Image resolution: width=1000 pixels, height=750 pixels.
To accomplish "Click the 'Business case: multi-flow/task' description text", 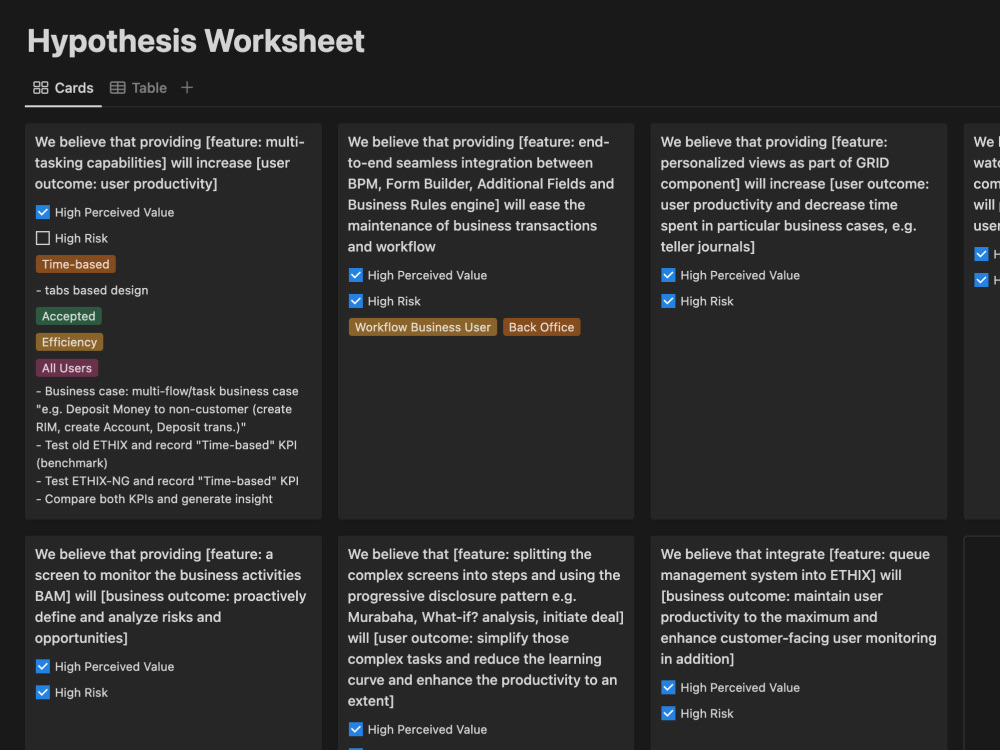I will tap(167, 409).
